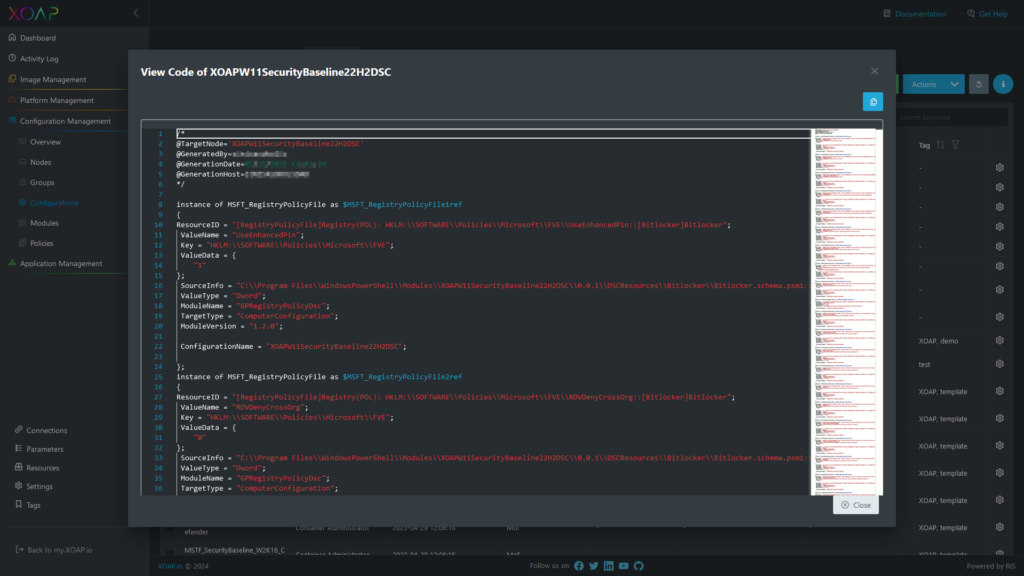
Task: Close the View Code dialog with the X
Action: click(x=874, y=71)
